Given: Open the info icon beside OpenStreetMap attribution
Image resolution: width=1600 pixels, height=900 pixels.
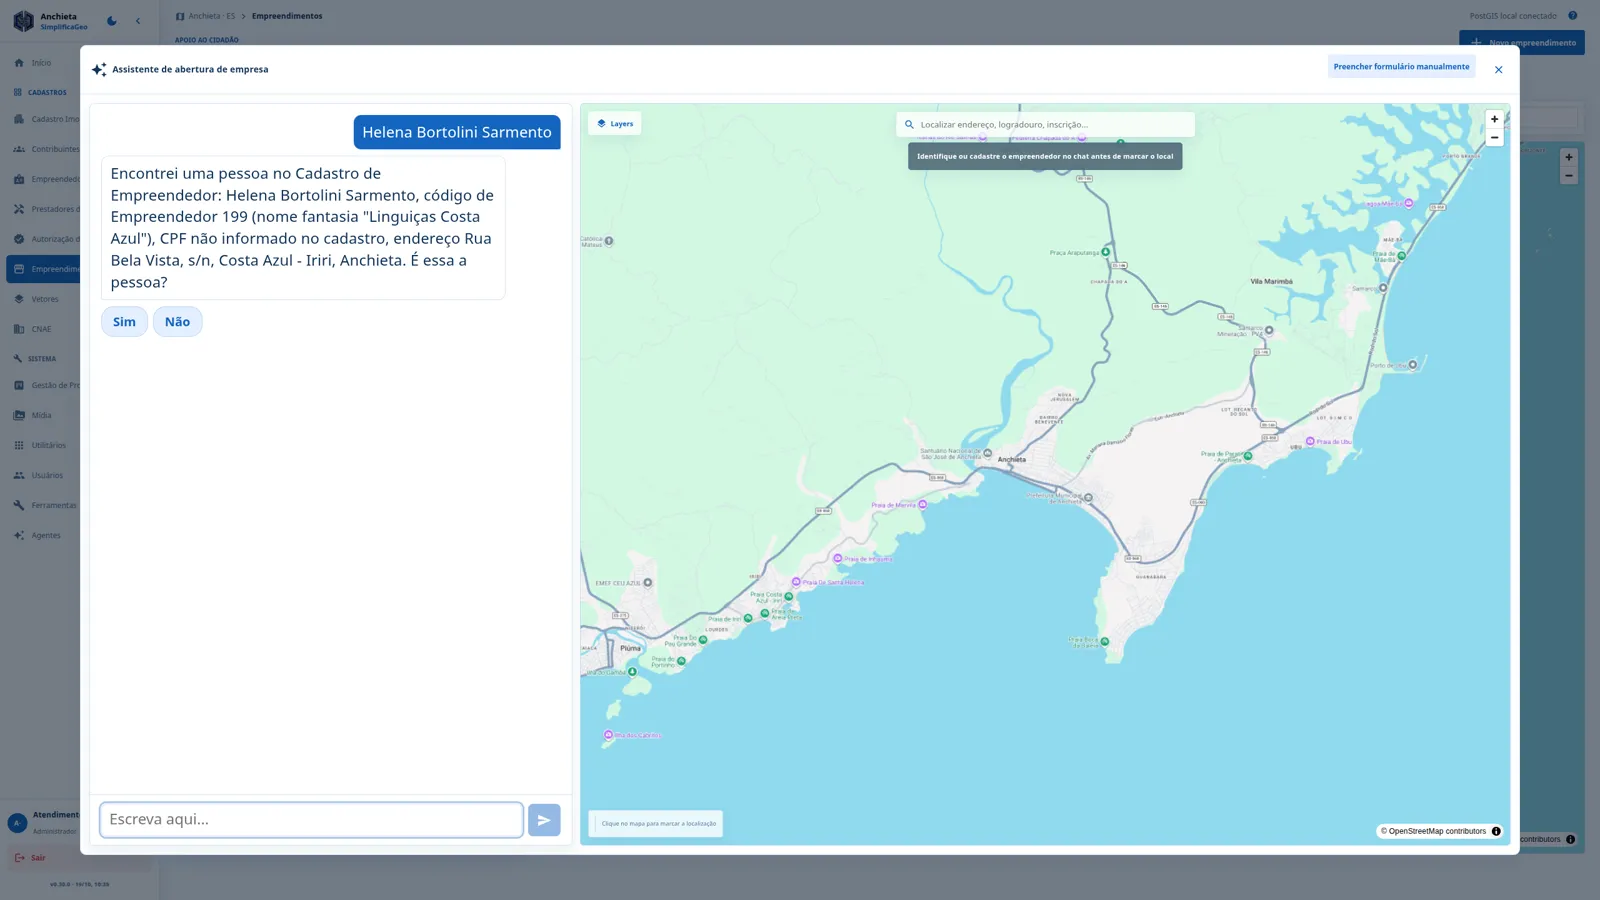Looking at the screenshot, I should pos(1496,831).
